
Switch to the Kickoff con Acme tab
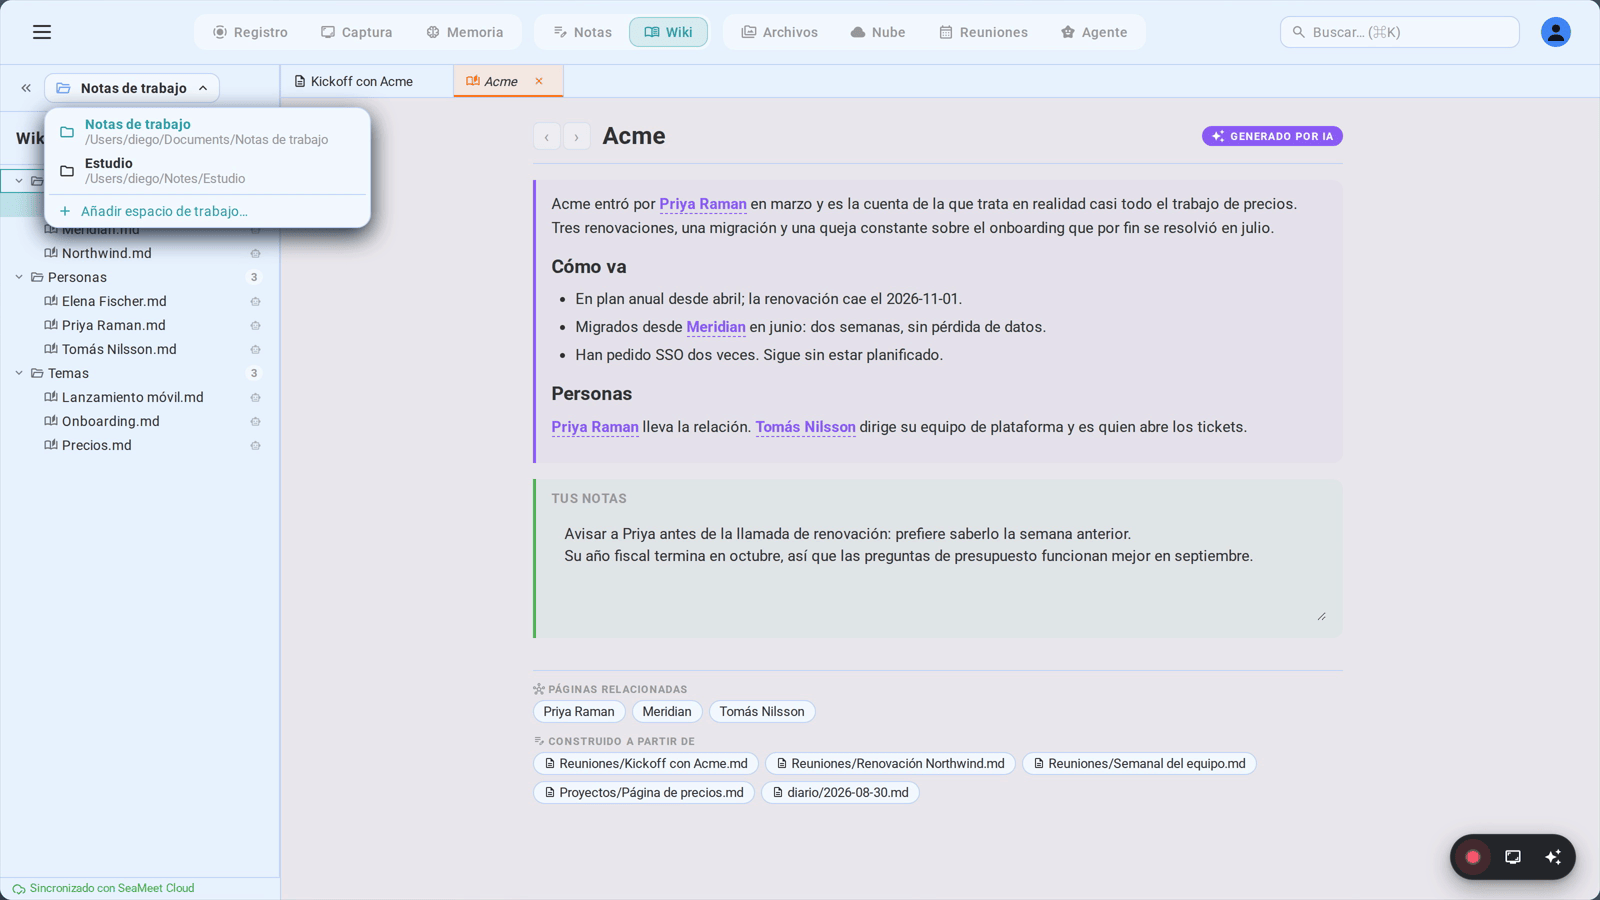[366, 81]
